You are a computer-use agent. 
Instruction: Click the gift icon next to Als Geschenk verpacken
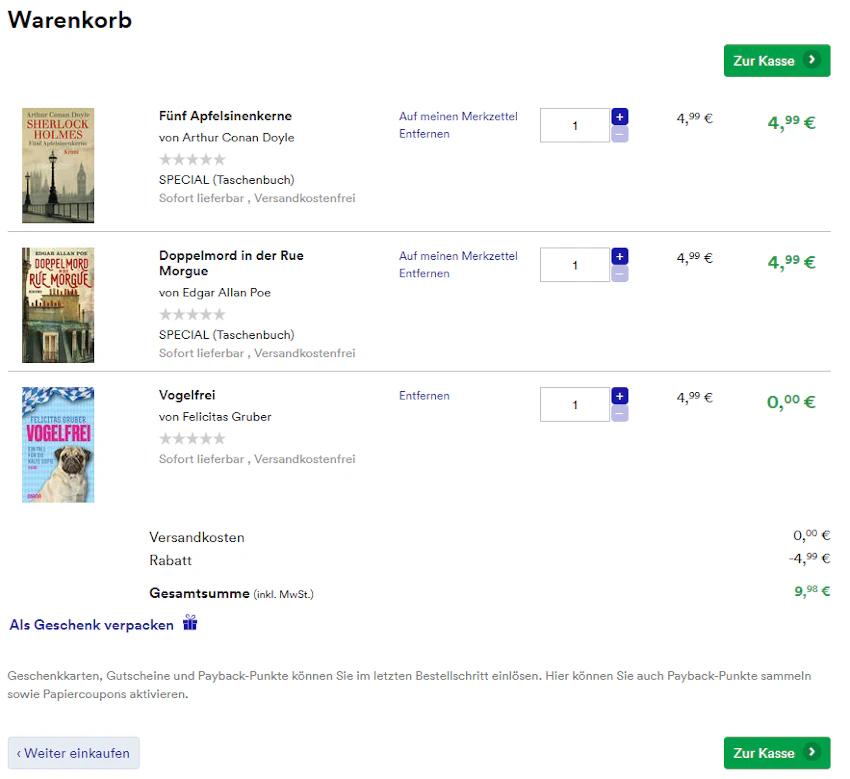(x=190, y=623)
